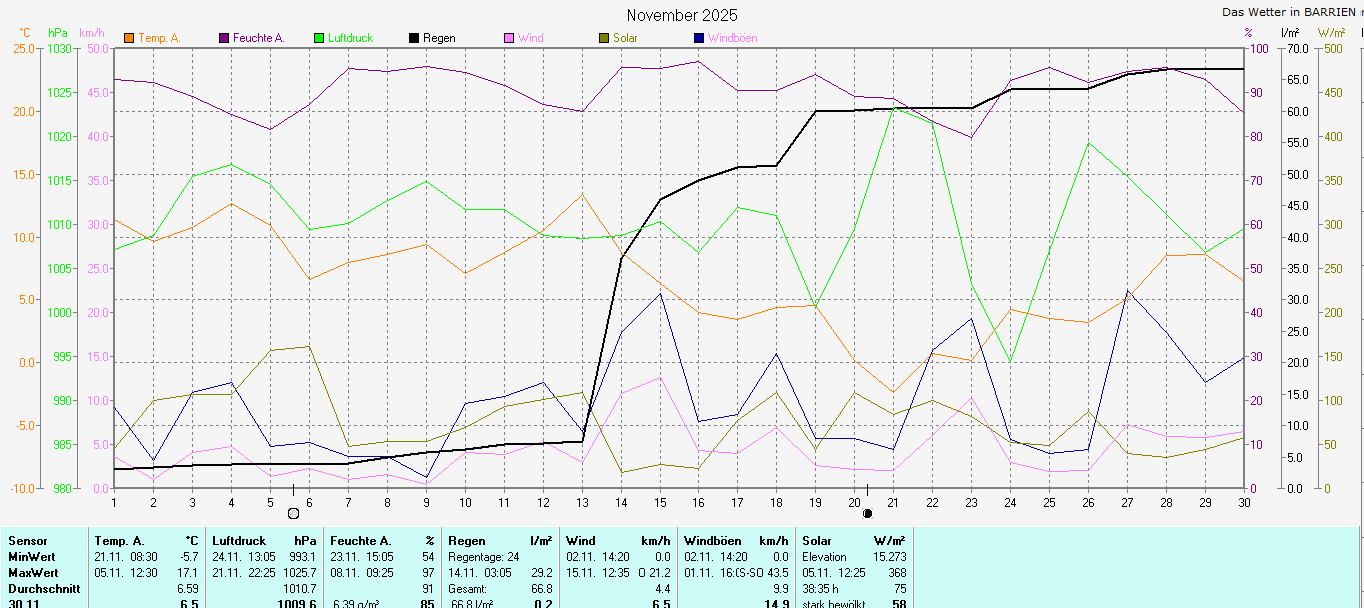Click the °C temperature axis unit label
This screenshot has width=1364, height=608.
pyautogui.click(x=25, y=33)
